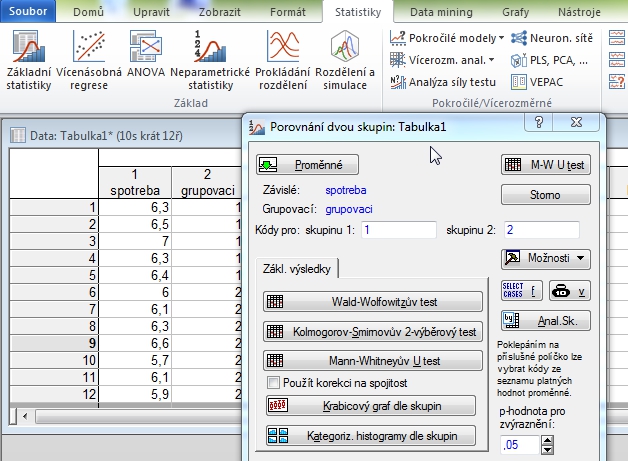Click the spreadsheet horizontal scrollbar left arrow
Screen dimensions: 628x461
(25, 416)
